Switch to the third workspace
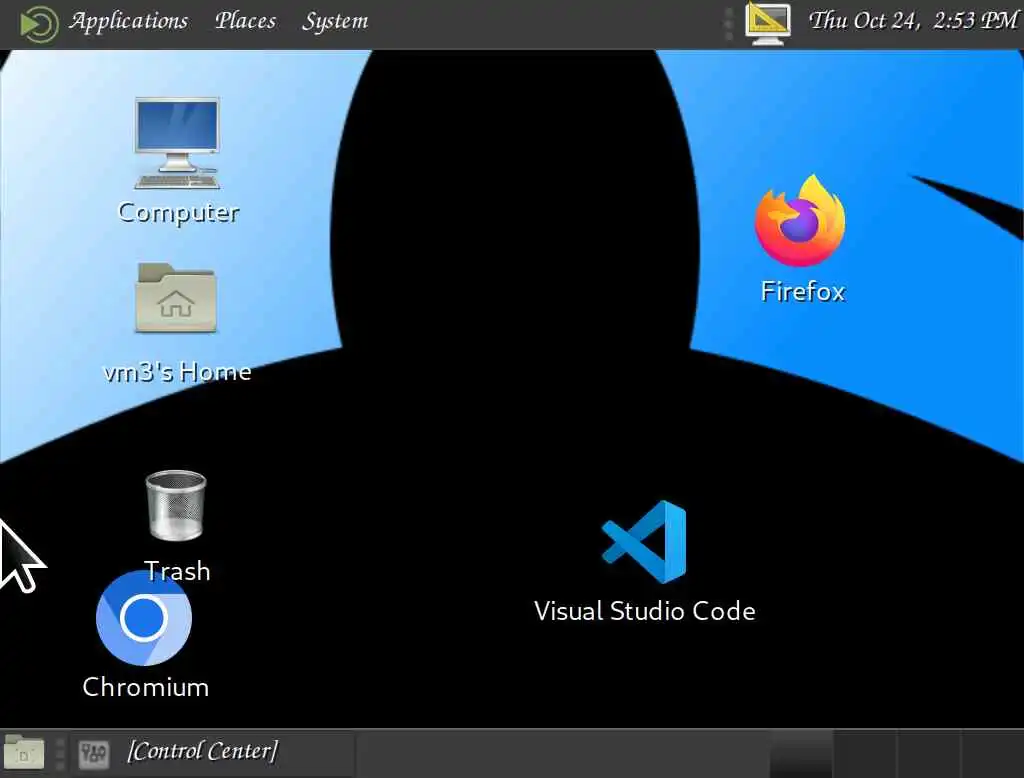Image resolution: width=1024 pixels, height=778 pixels. click(929, 754)
